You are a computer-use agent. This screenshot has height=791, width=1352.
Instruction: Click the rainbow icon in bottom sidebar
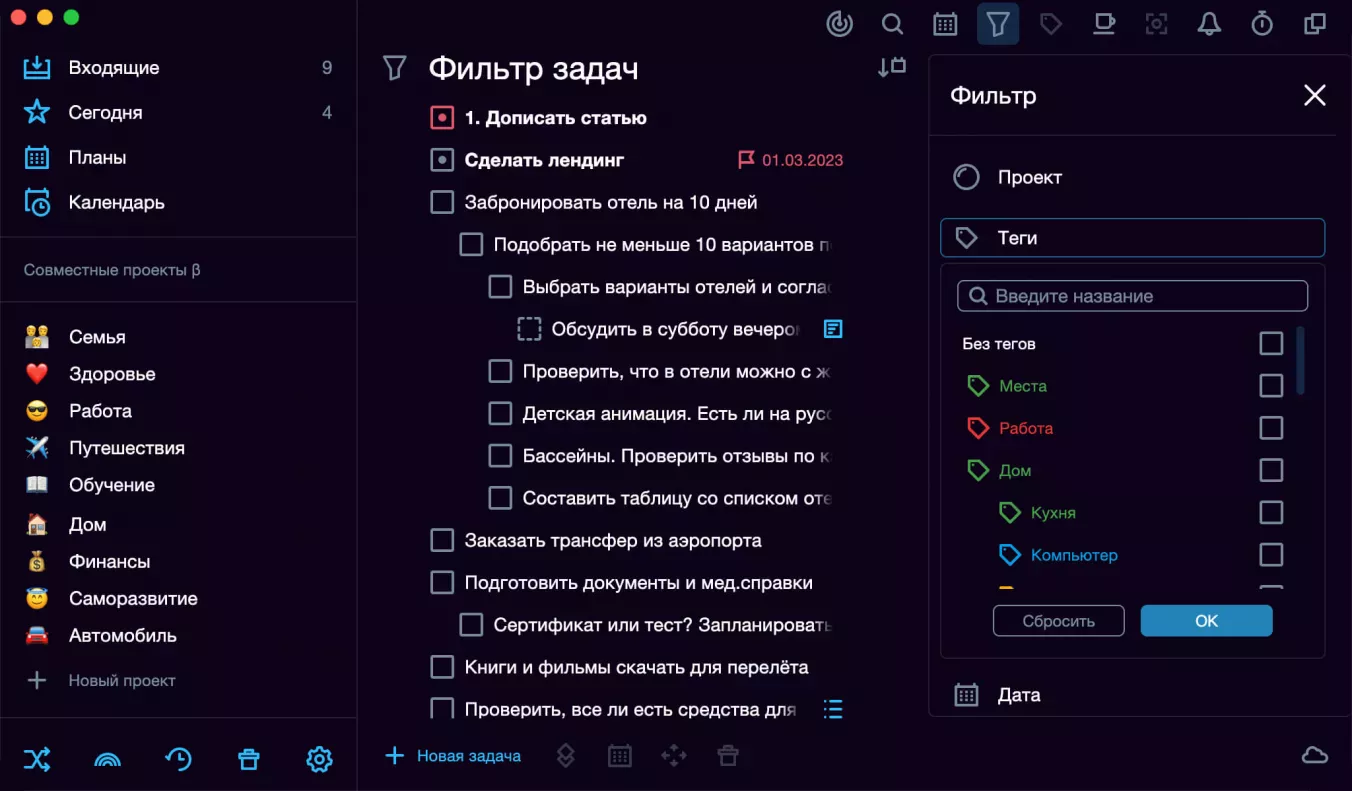pos(107,760)
